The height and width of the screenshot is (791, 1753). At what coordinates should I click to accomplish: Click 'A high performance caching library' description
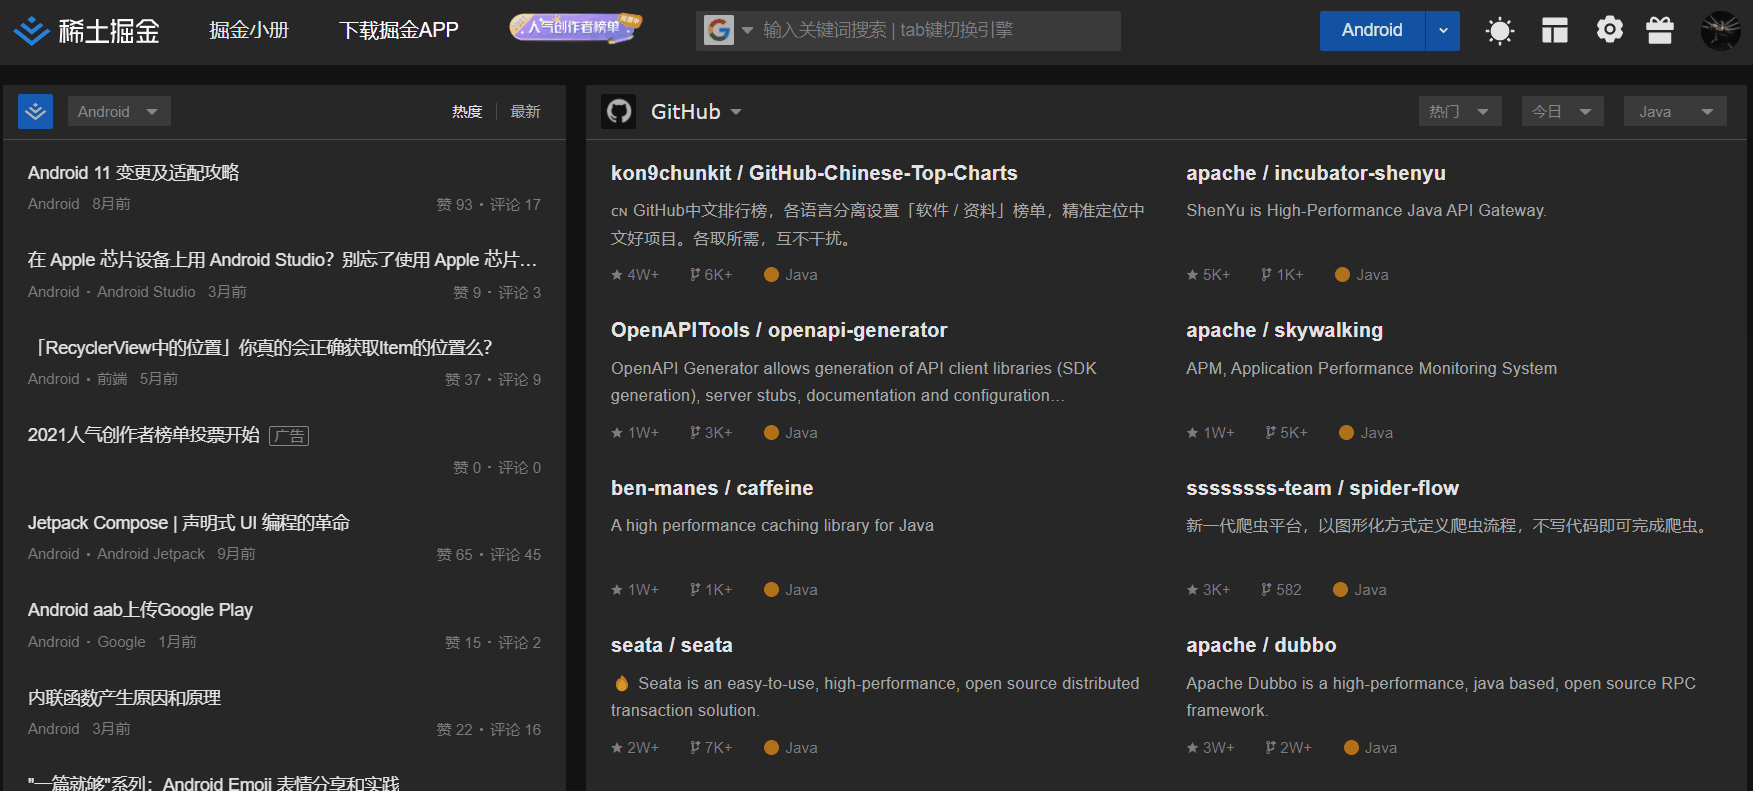coord(772,526)
